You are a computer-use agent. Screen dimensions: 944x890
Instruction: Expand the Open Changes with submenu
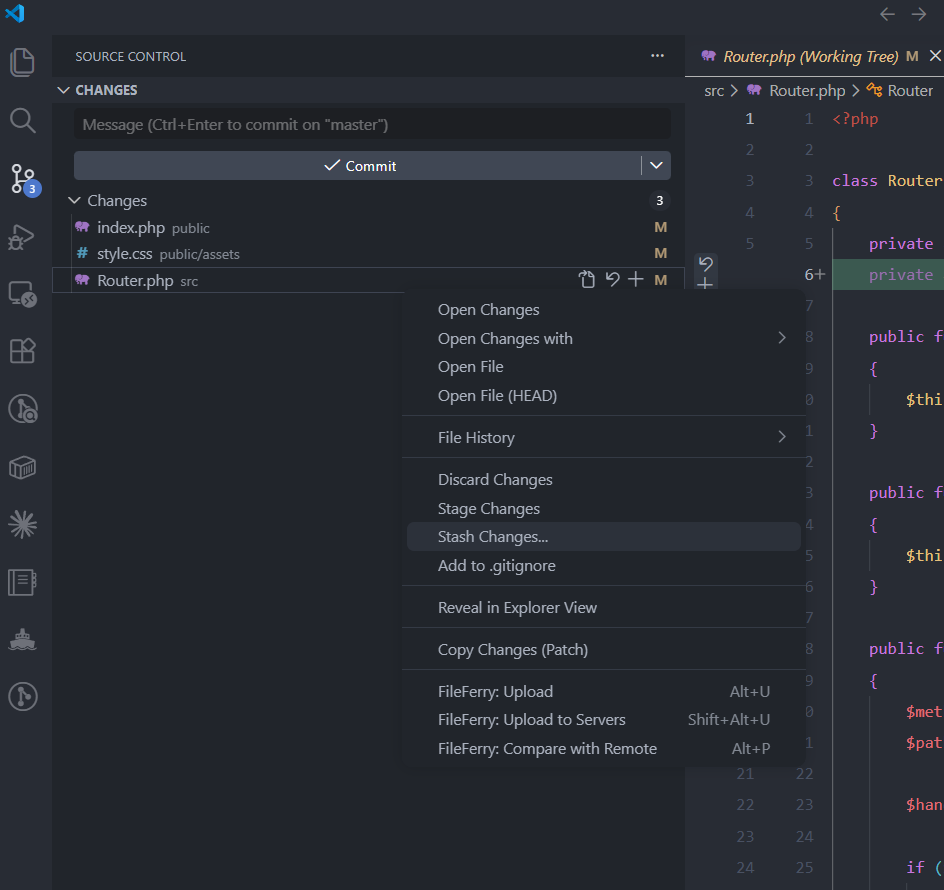pyautogui.click(x=782, y=338)
